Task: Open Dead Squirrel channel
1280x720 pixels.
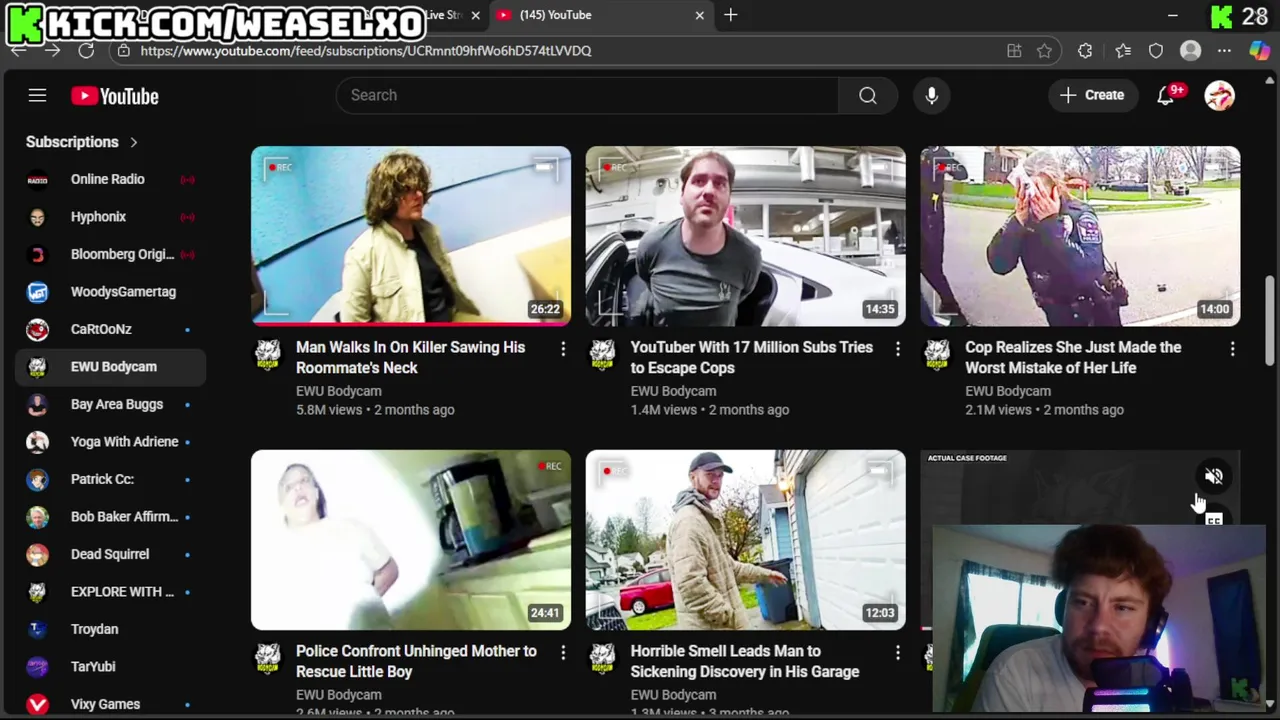Action: click(110, 554)
